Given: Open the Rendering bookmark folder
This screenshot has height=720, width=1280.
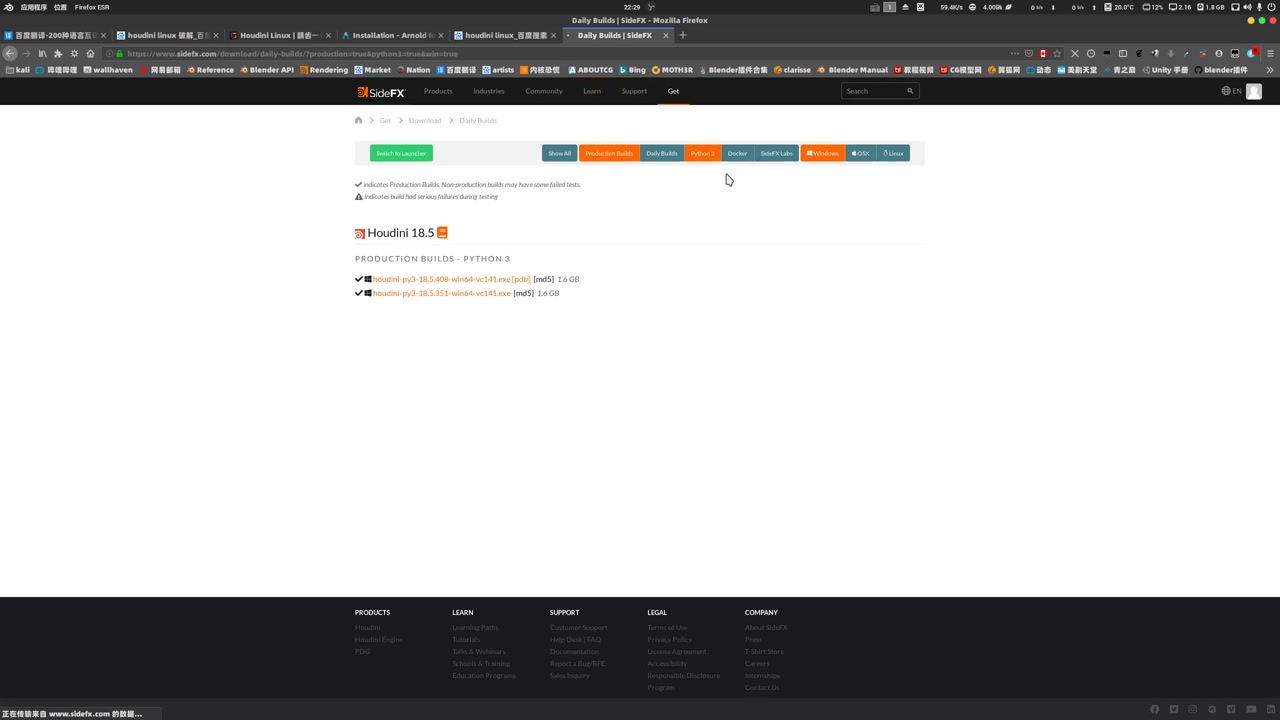Looking at the screenshot, I should 324,70.
